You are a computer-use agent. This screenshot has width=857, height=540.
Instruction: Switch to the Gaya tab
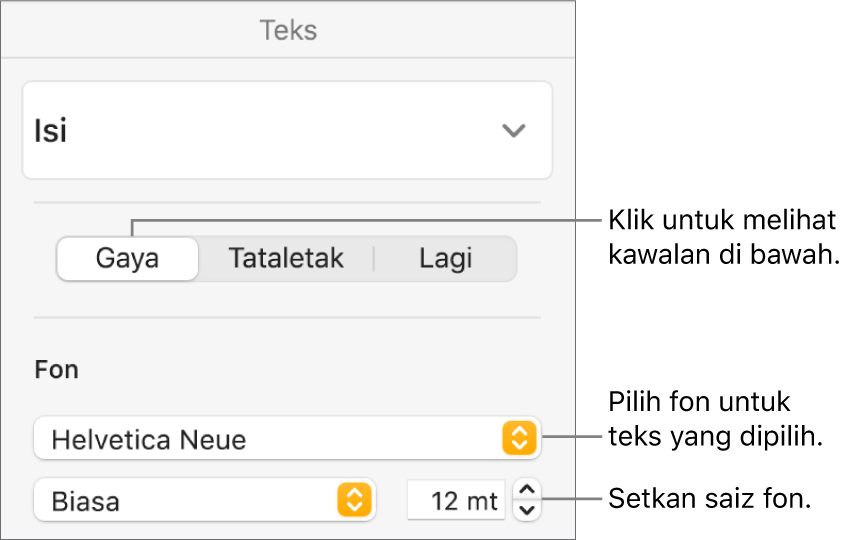pos(128,259)
